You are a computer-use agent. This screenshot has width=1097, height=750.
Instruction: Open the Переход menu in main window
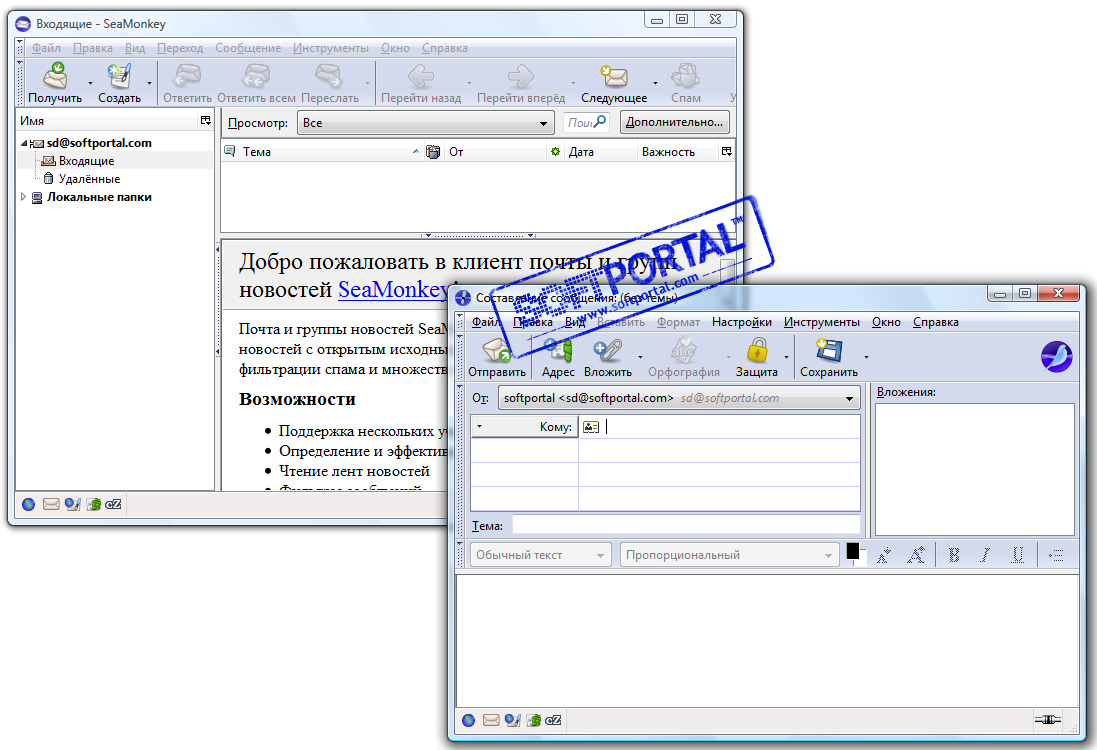(x=180, y=48)
